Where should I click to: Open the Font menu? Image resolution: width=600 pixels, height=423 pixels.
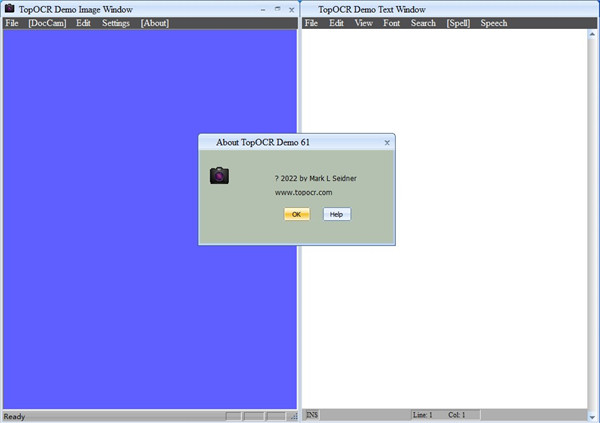[x=391, y=23]
